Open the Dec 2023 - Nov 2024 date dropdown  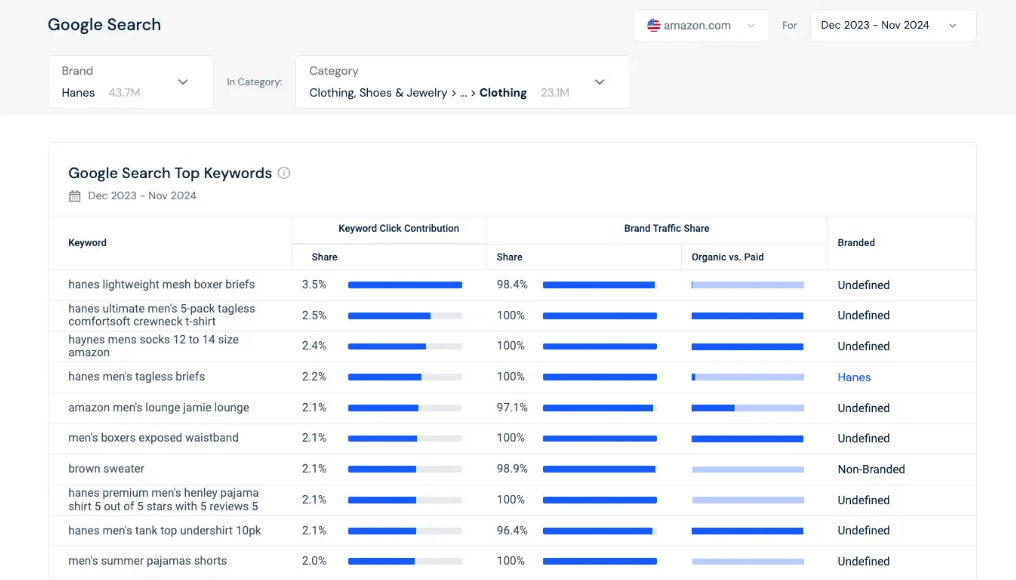(893, 25)
